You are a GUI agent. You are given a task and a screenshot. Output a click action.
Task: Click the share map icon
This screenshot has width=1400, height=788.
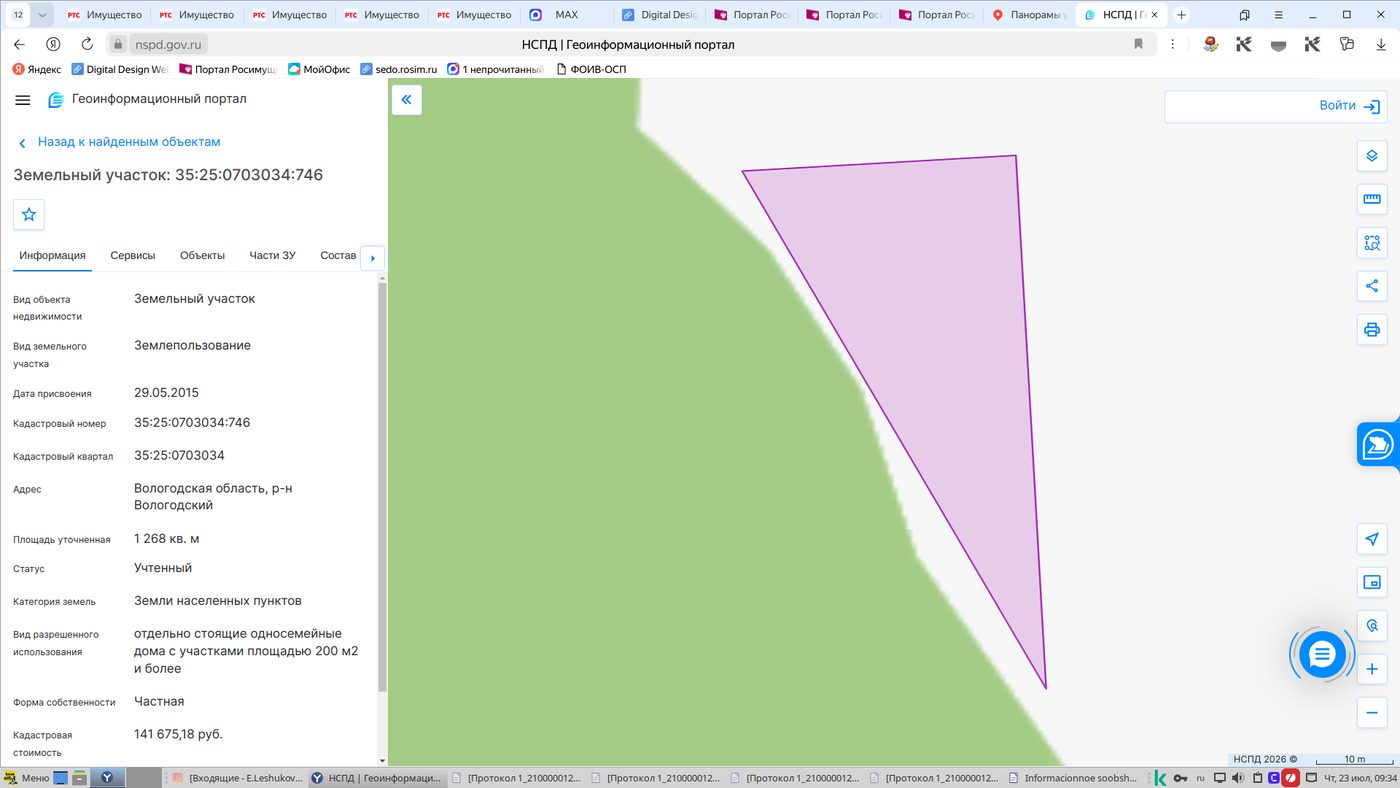click(1372, 286)
